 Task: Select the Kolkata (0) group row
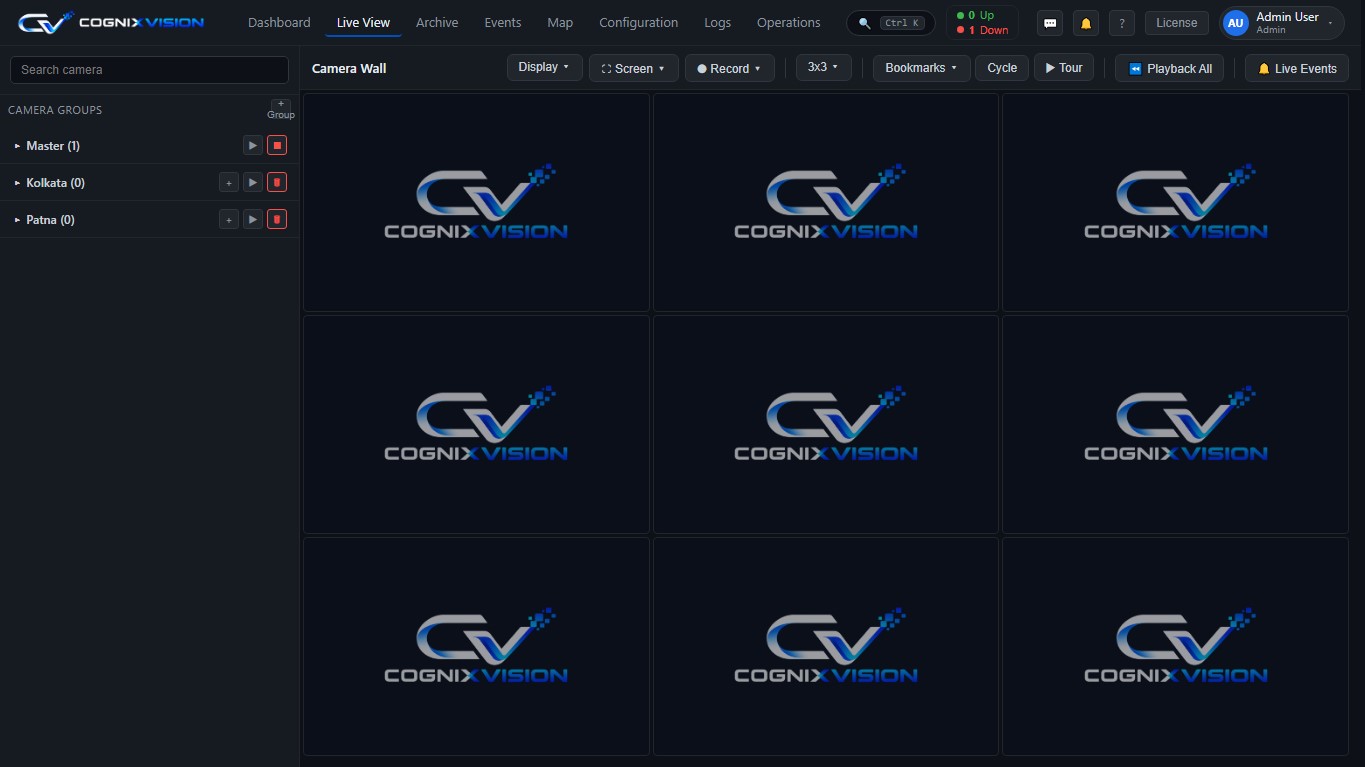pyautogui.click(x=149, y=183)
